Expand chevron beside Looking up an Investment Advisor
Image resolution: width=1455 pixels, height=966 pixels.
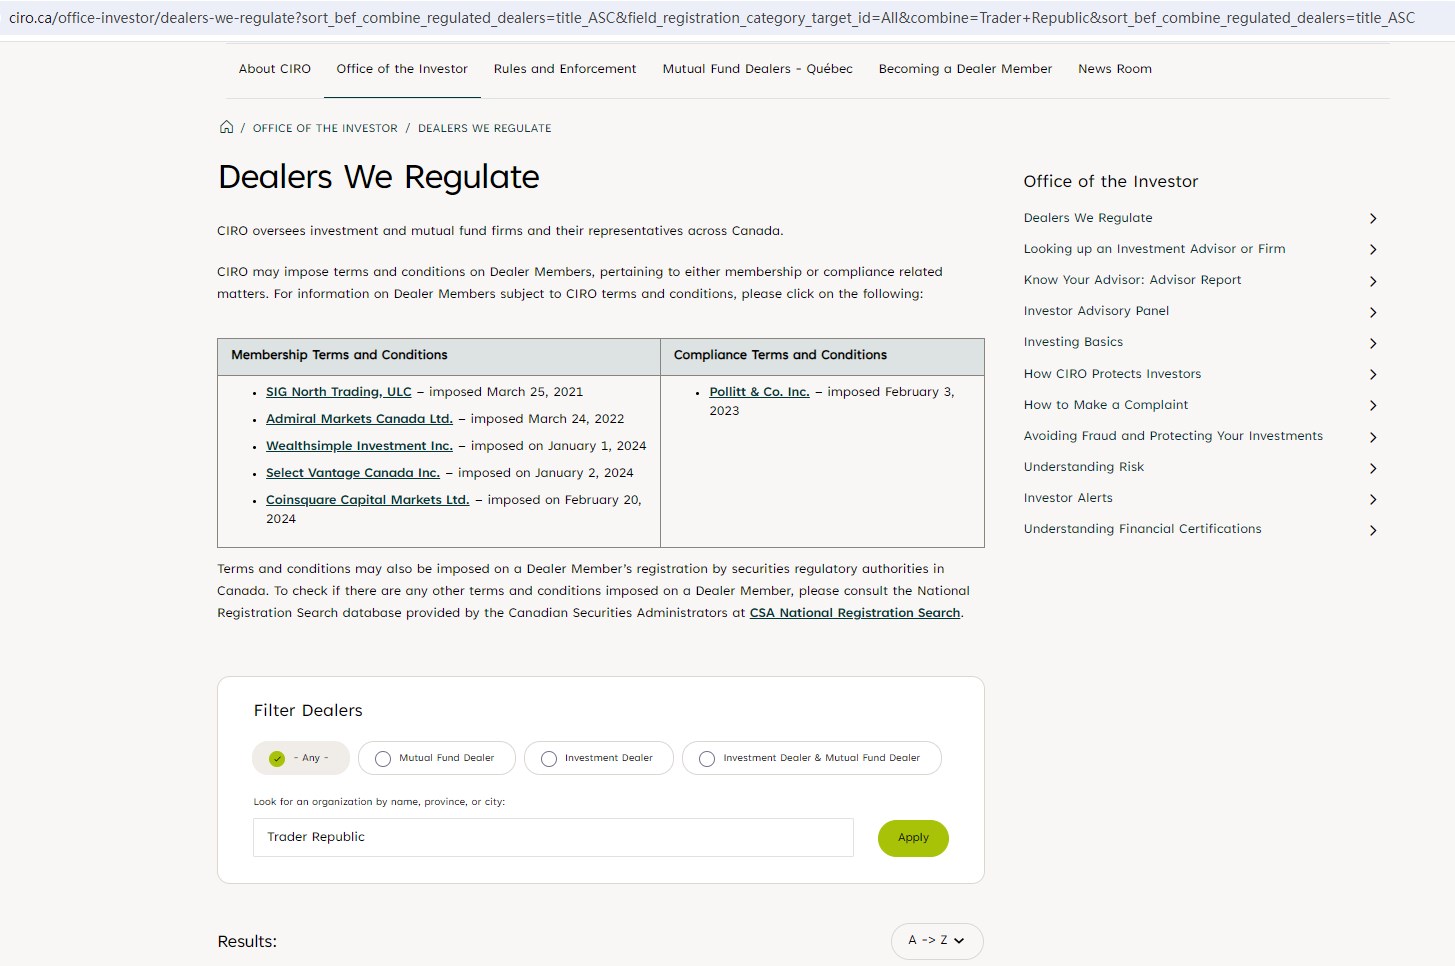pyautogui.click(x=1373, y=249)
